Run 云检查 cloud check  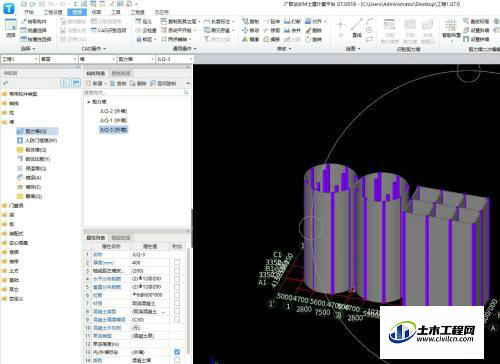tap(146, 30)
